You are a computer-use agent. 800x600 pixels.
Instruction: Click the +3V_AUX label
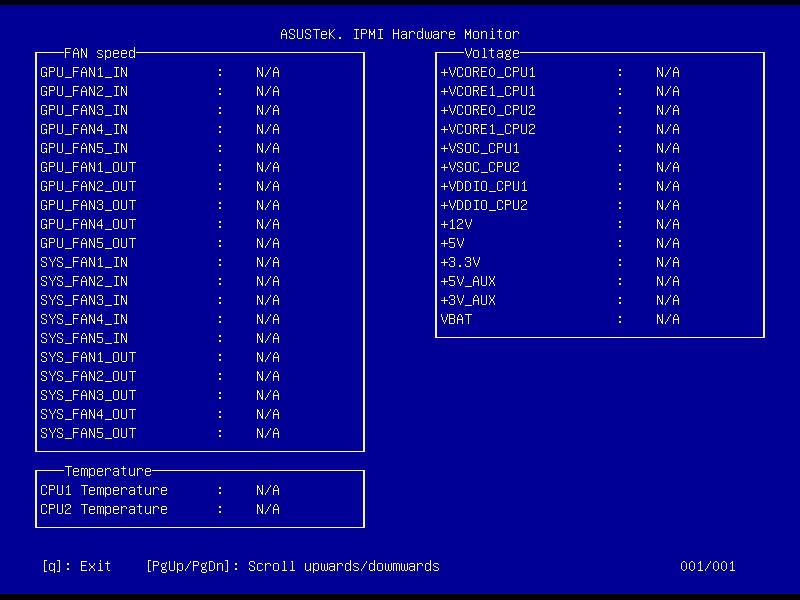point(468,300)
